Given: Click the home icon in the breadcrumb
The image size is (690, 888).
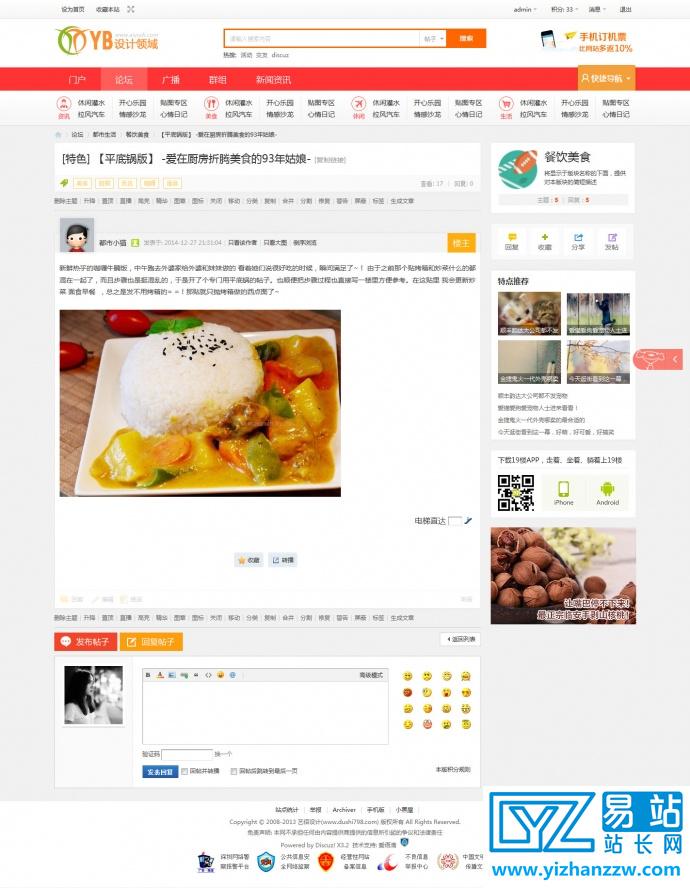Looking at the screenshot, I should click(58, 135).
